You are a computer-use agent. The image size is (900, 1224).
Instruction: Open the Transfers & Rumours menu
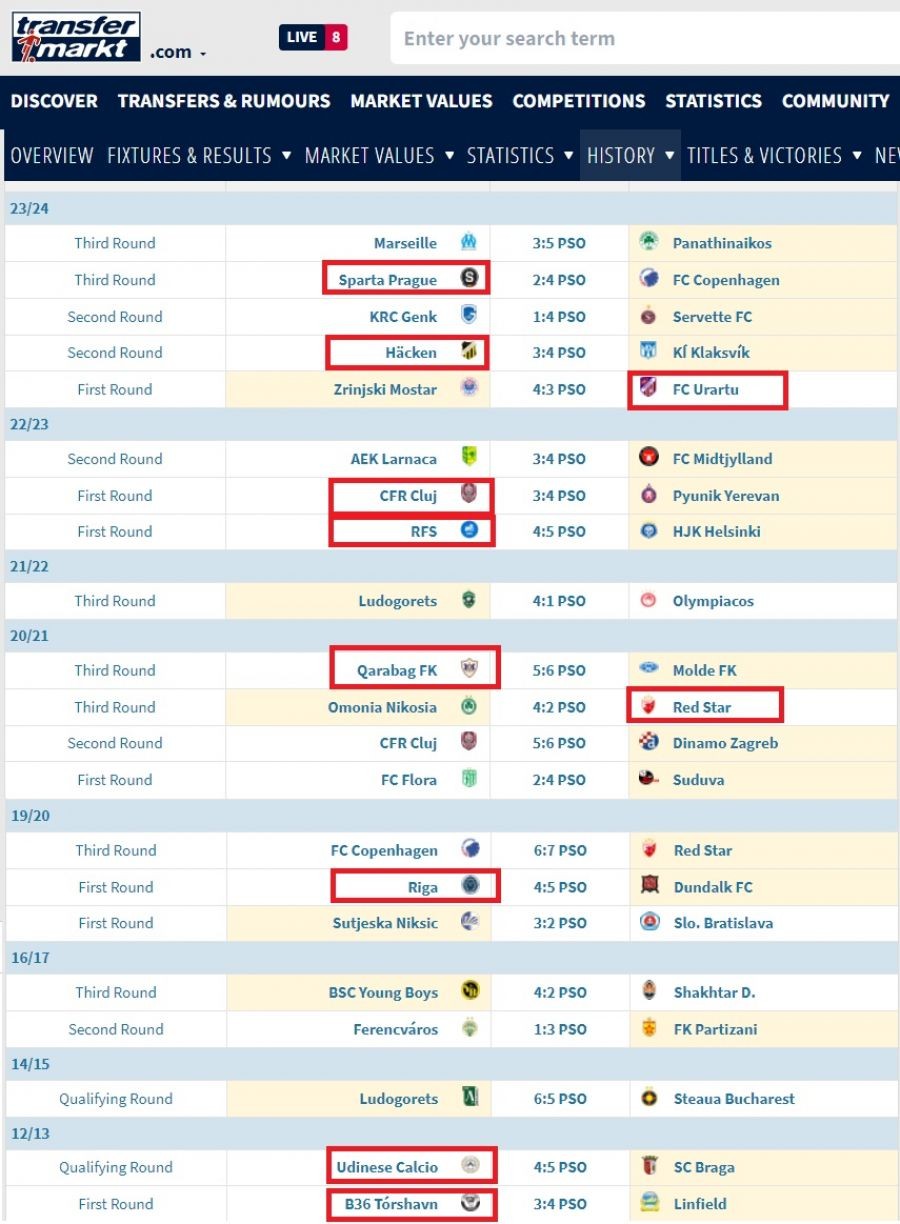224,101
